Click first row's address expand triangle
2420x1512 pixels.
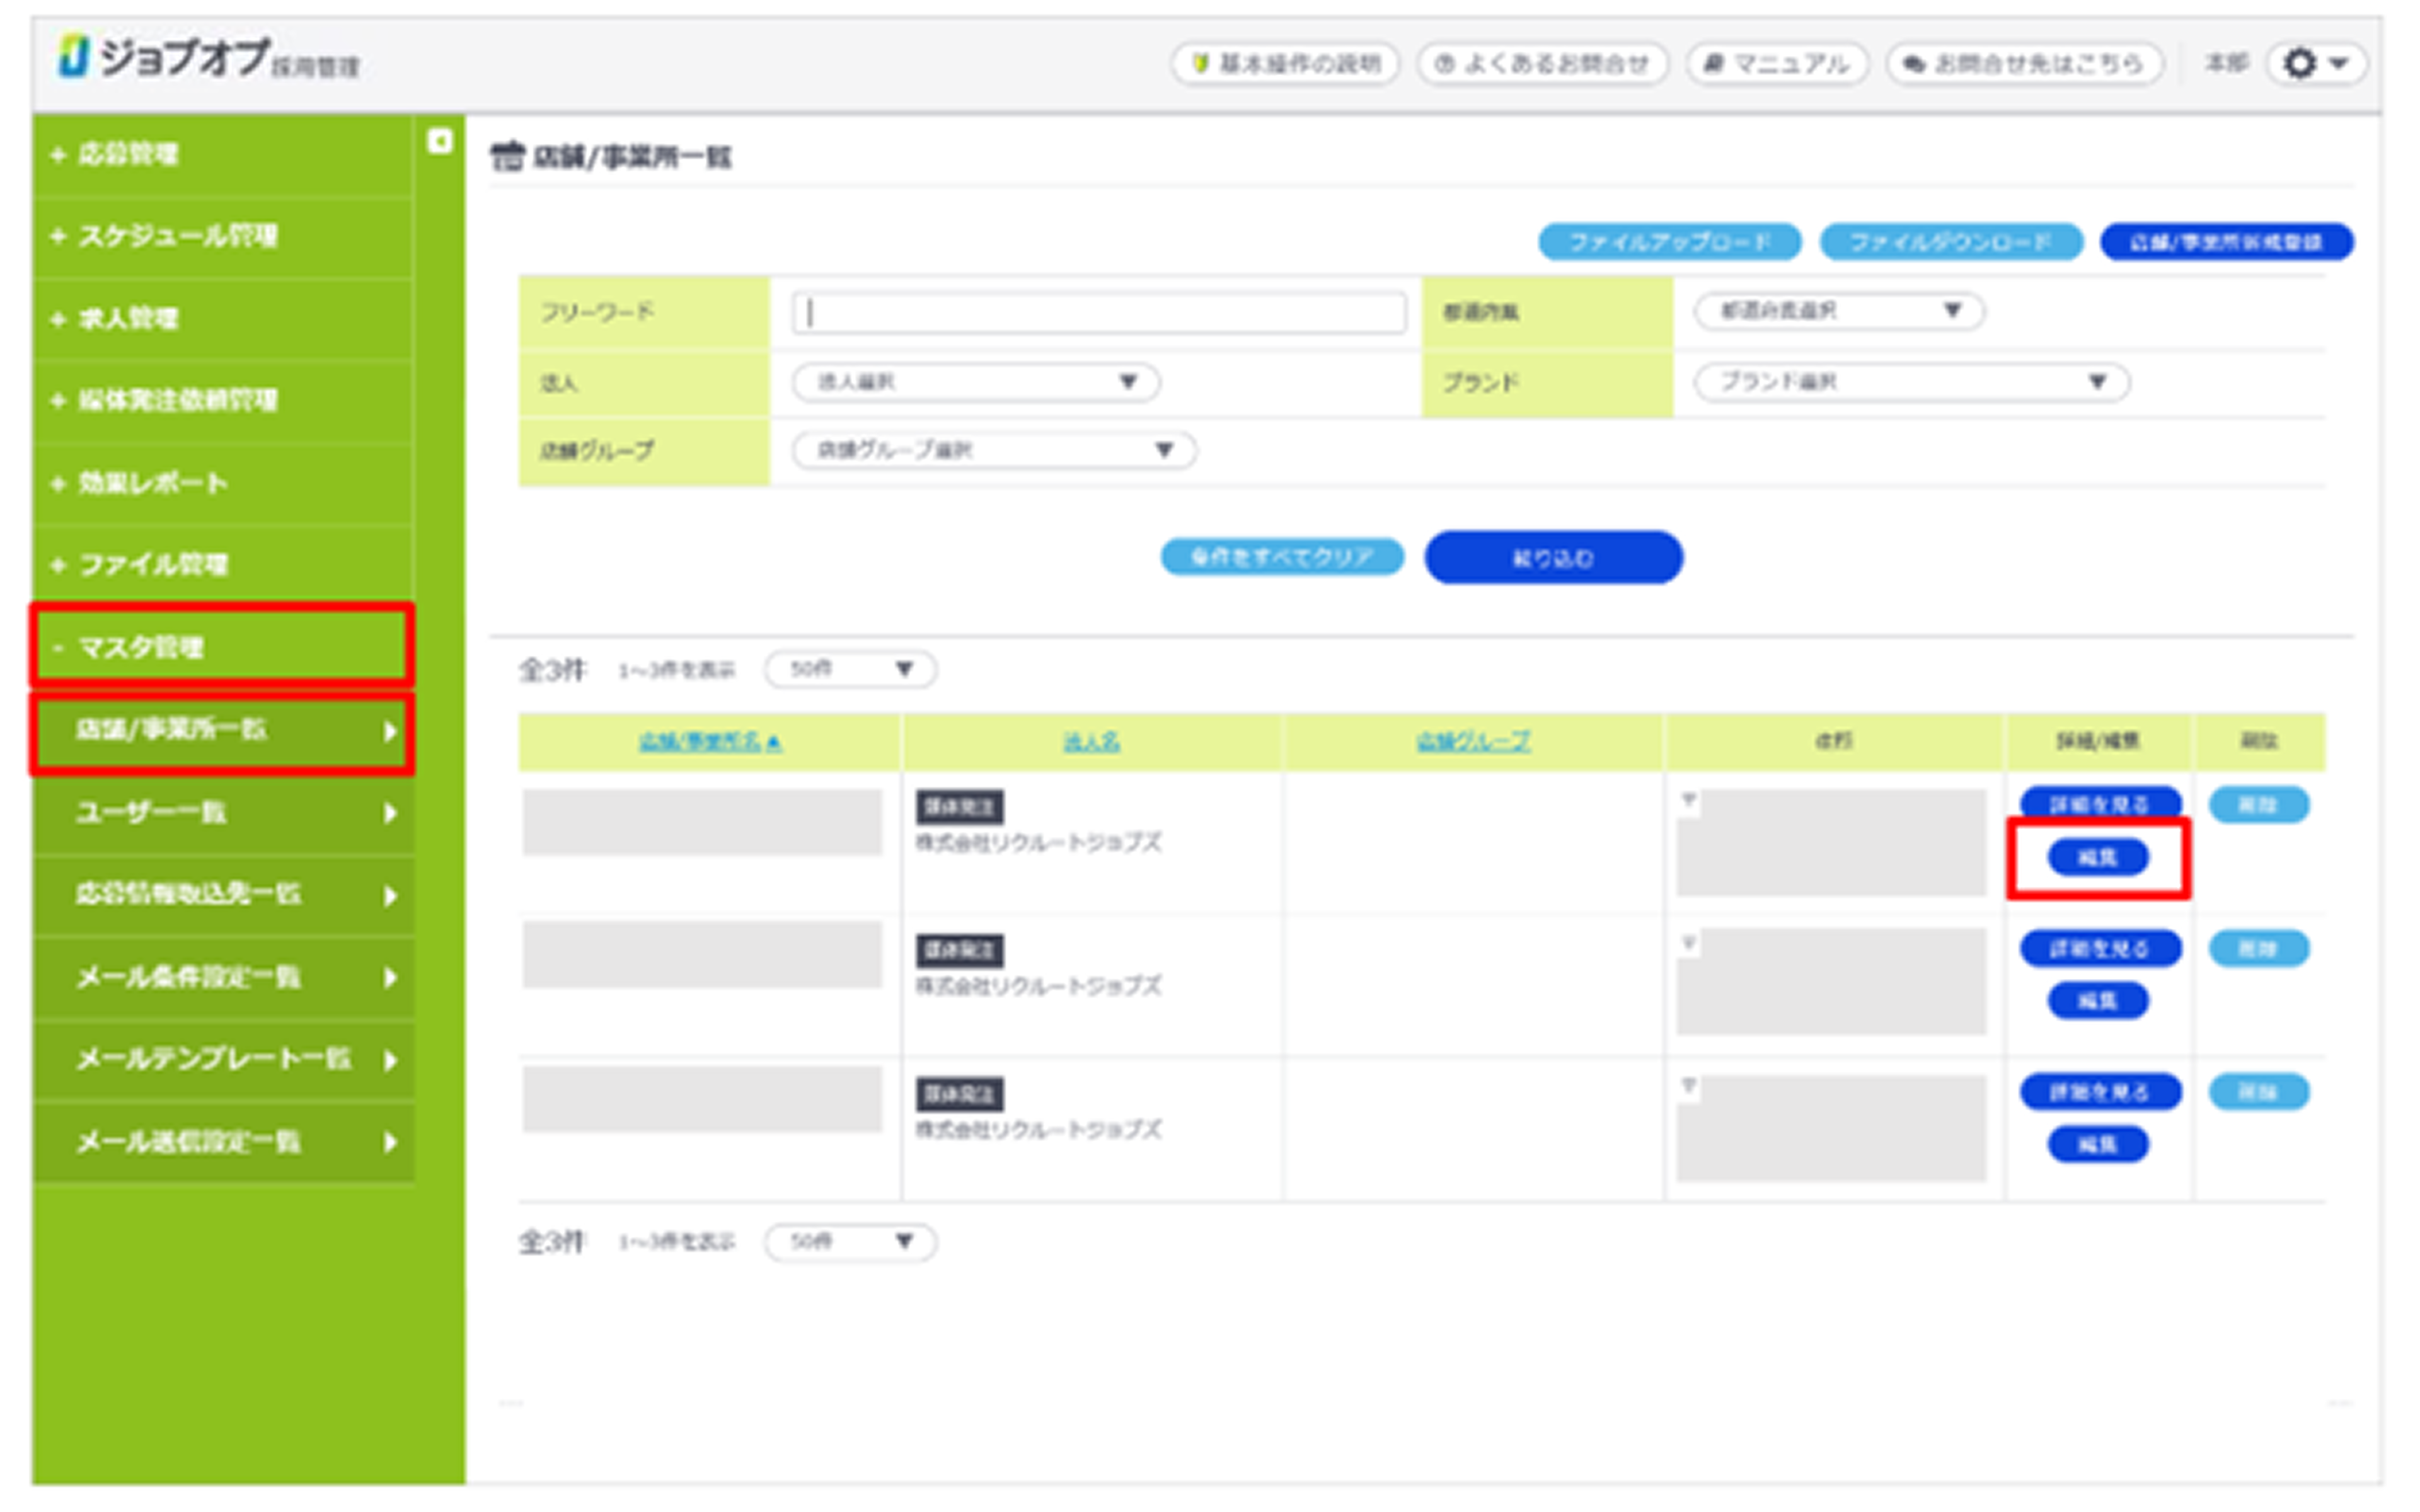(1688, 800)
